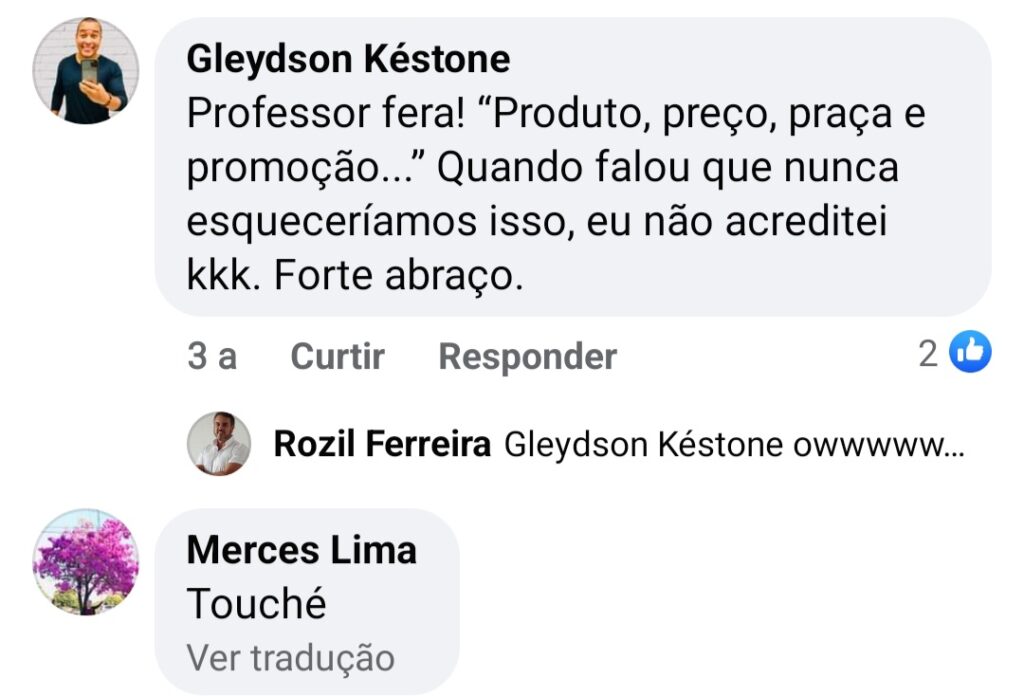
Task: Click the "Touché" comment text
Action: (x=257, y=604)
